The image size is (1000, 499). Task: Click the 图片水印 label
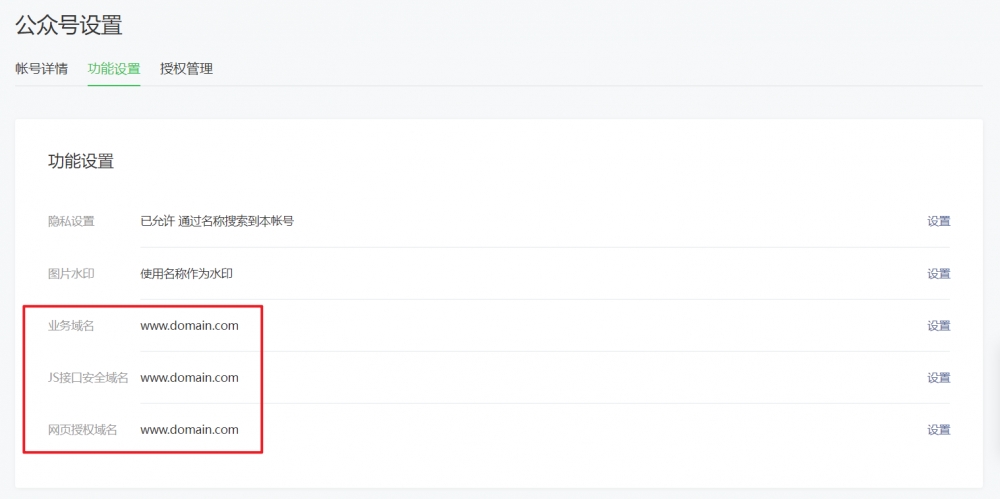click(71, 274)
